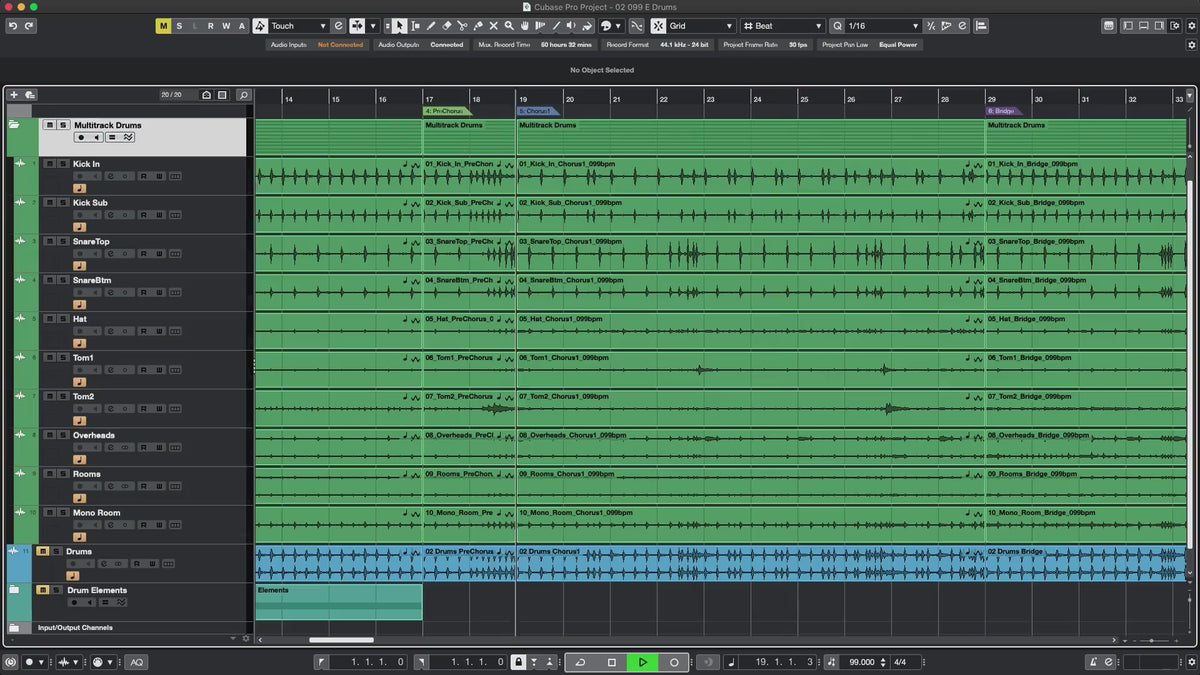The width and height of the screenshot is (1200, 675).
Task: Click the Chorus1 cycle marker in the ruler
Action: coord(537,111)
